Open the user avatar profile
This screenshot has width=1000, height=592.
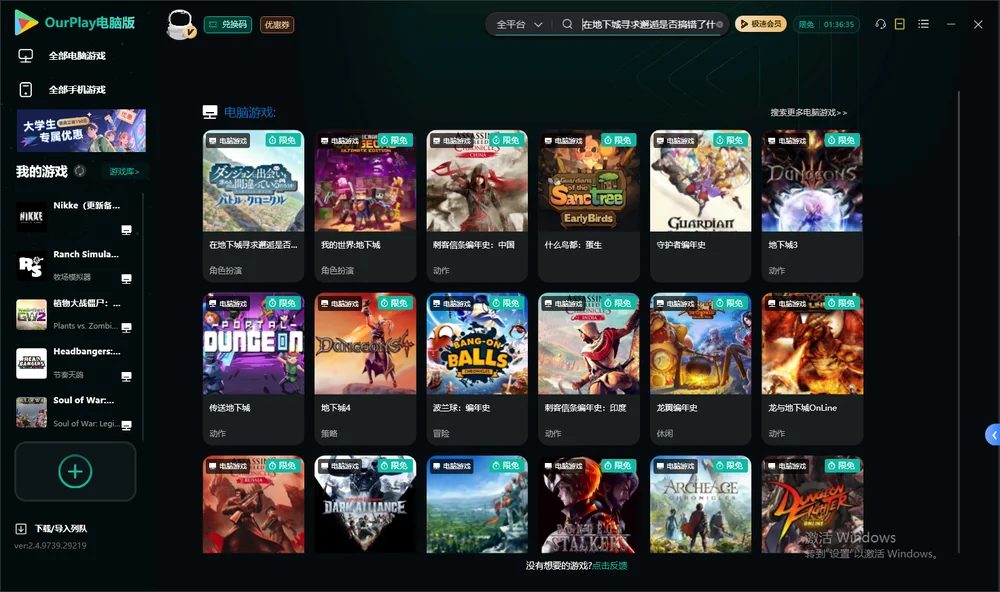[180, 25]
